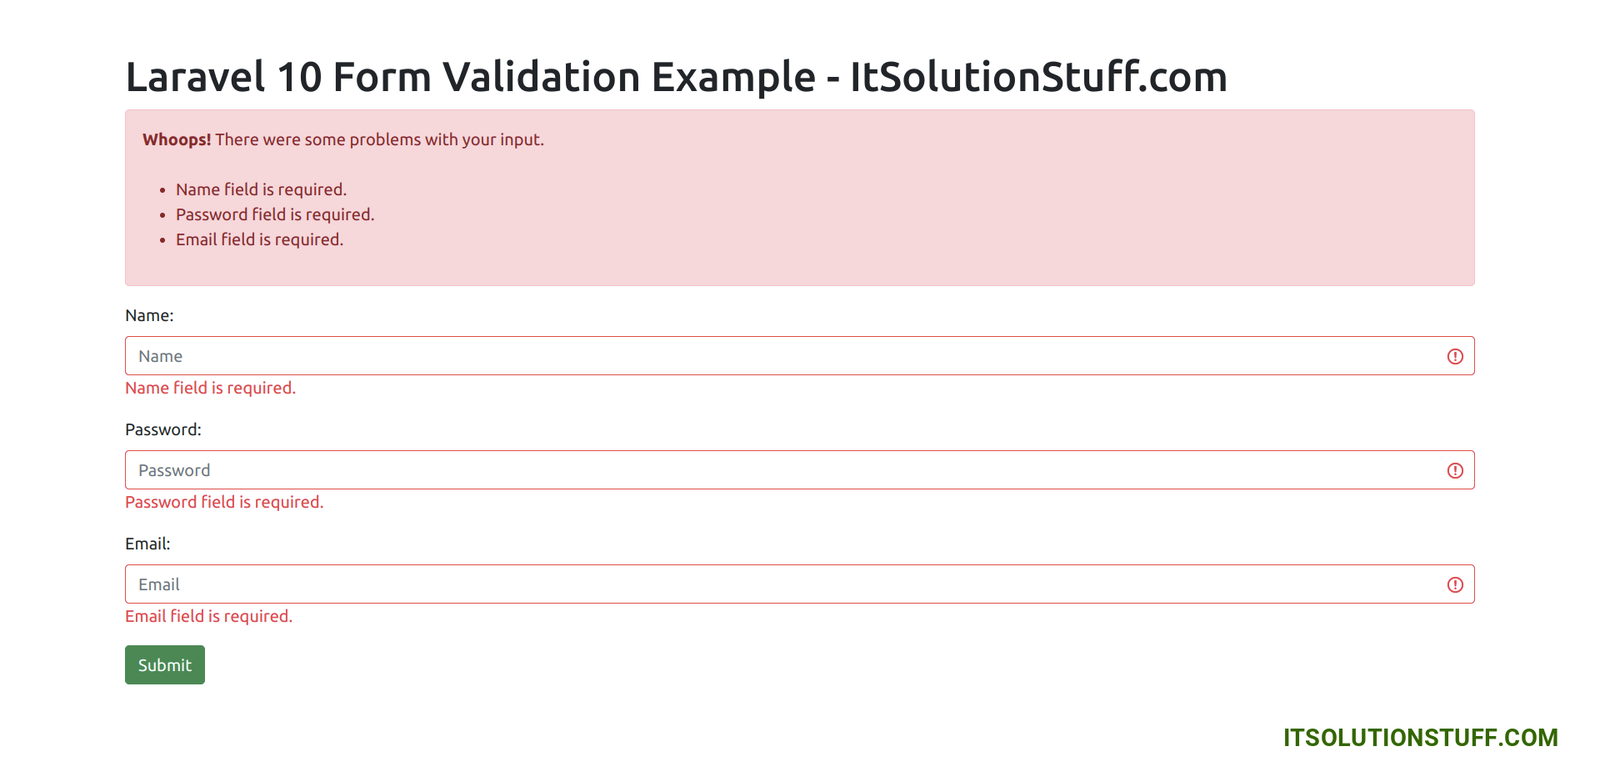The width and height of the screenshot is (1600, 763).
Task: Click "There were some problems with your input" text
Action: [380, 140]
